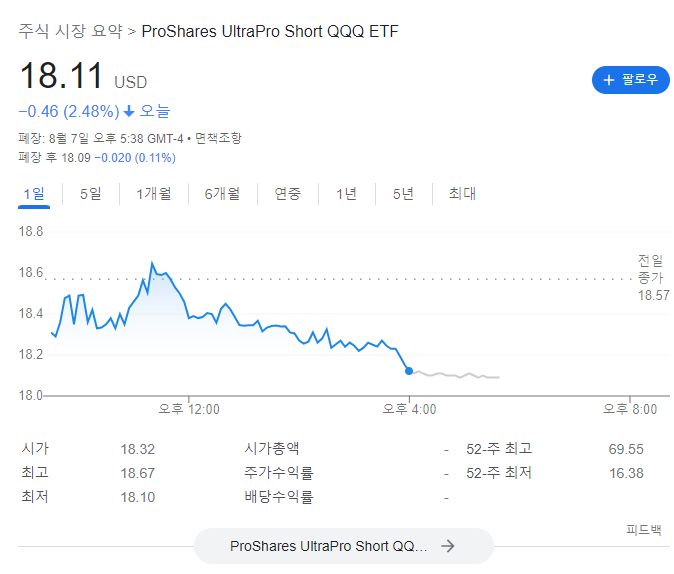Click the 전일 종가 18.57 label
This screenshot has height=574, width=674.
pos(653,278)
